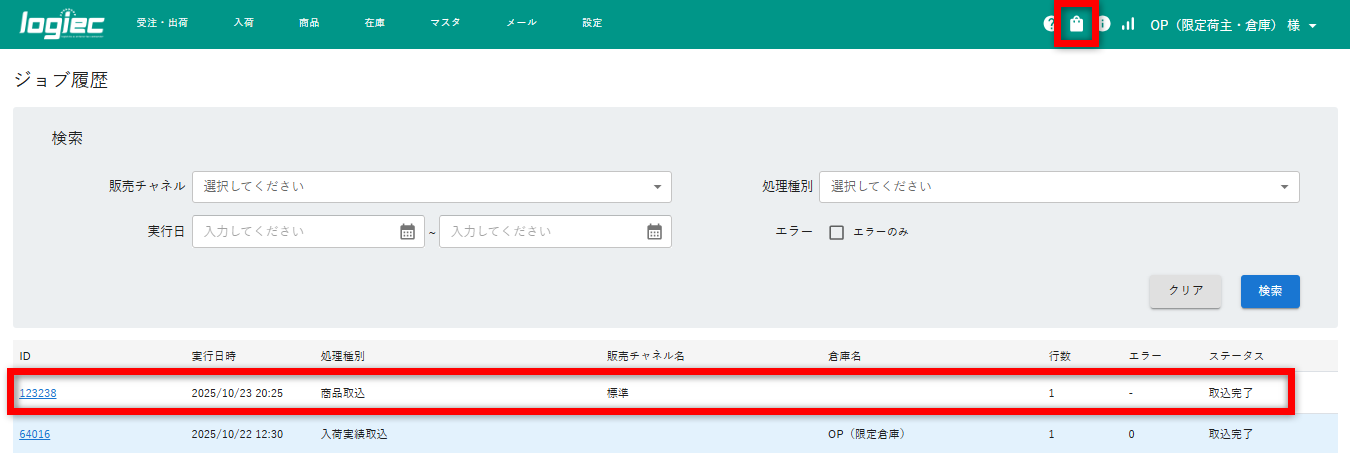Open the information icon in header
The height and width of the screenshot is (453, 1350).
point(1104,23)
